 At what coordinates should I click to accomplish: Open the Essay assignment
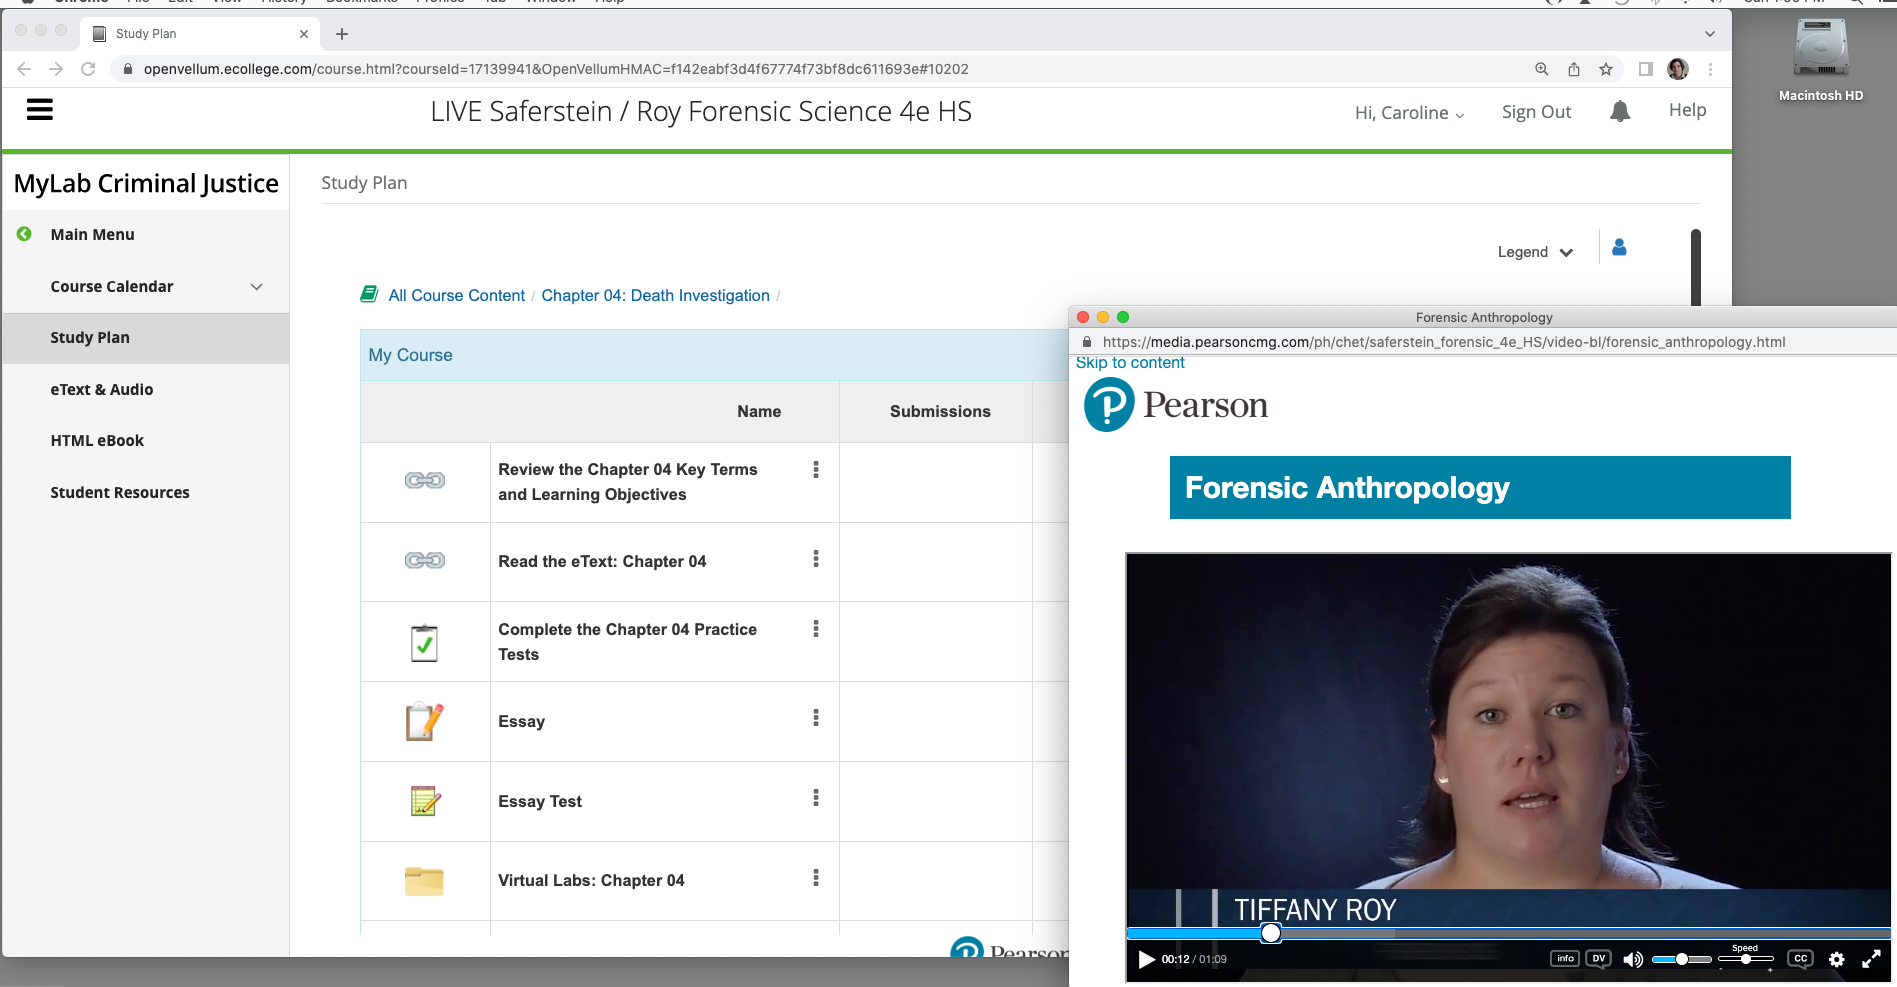click(522, 721)
